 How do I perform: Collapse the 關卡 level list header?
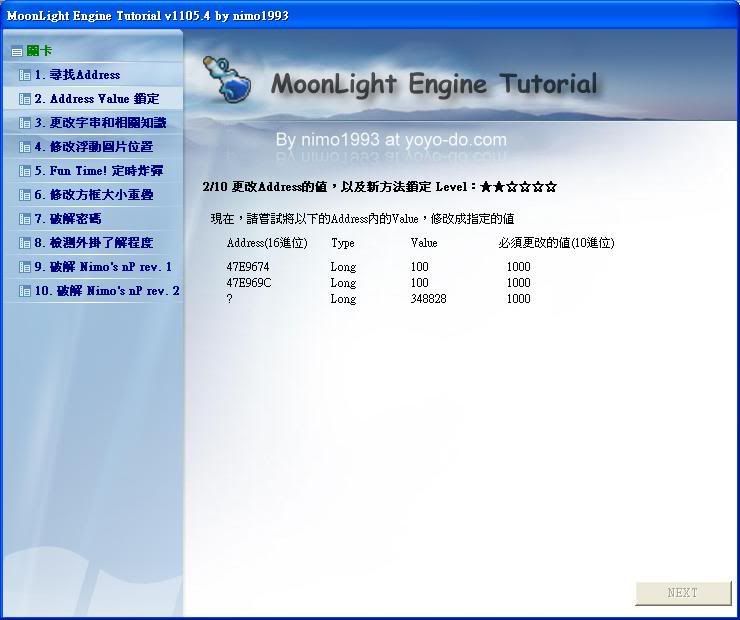(x=16, y=51)
